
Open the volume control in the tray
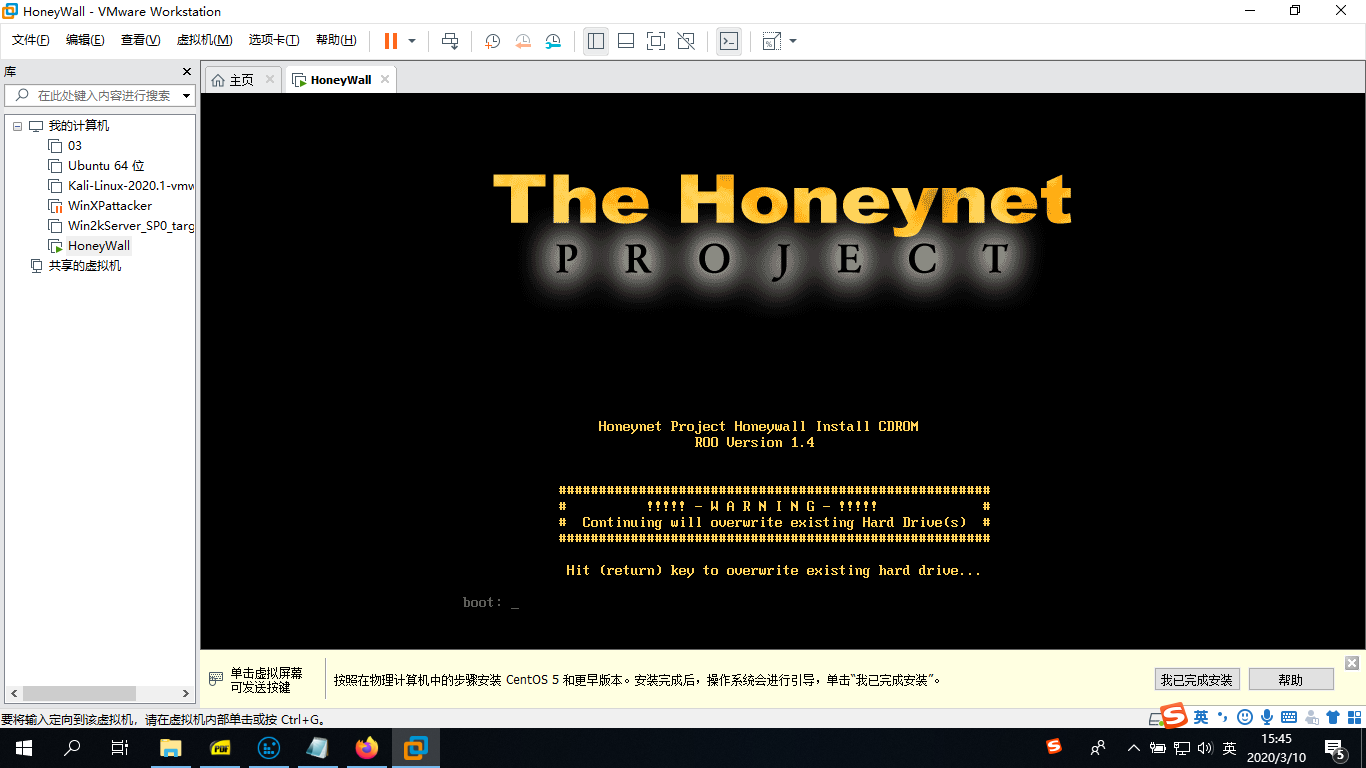1205,748
